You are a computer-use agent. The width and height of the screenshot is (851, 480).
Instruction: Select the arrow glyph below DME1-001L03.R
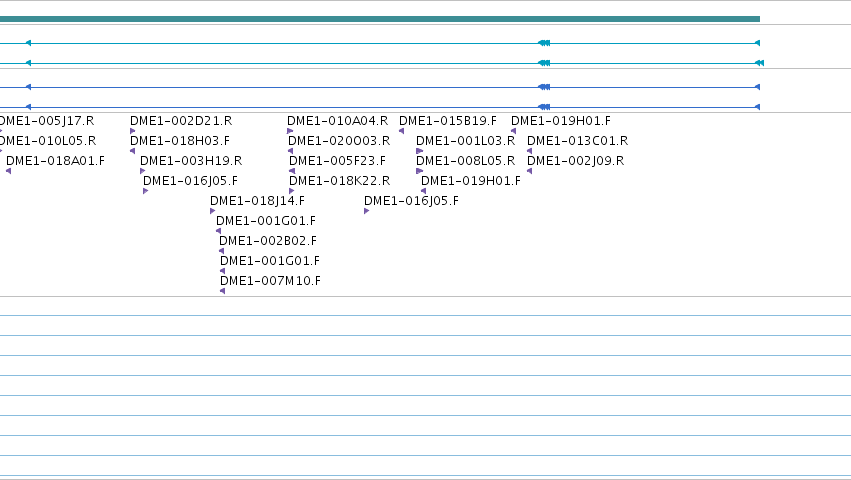[420, 151]
